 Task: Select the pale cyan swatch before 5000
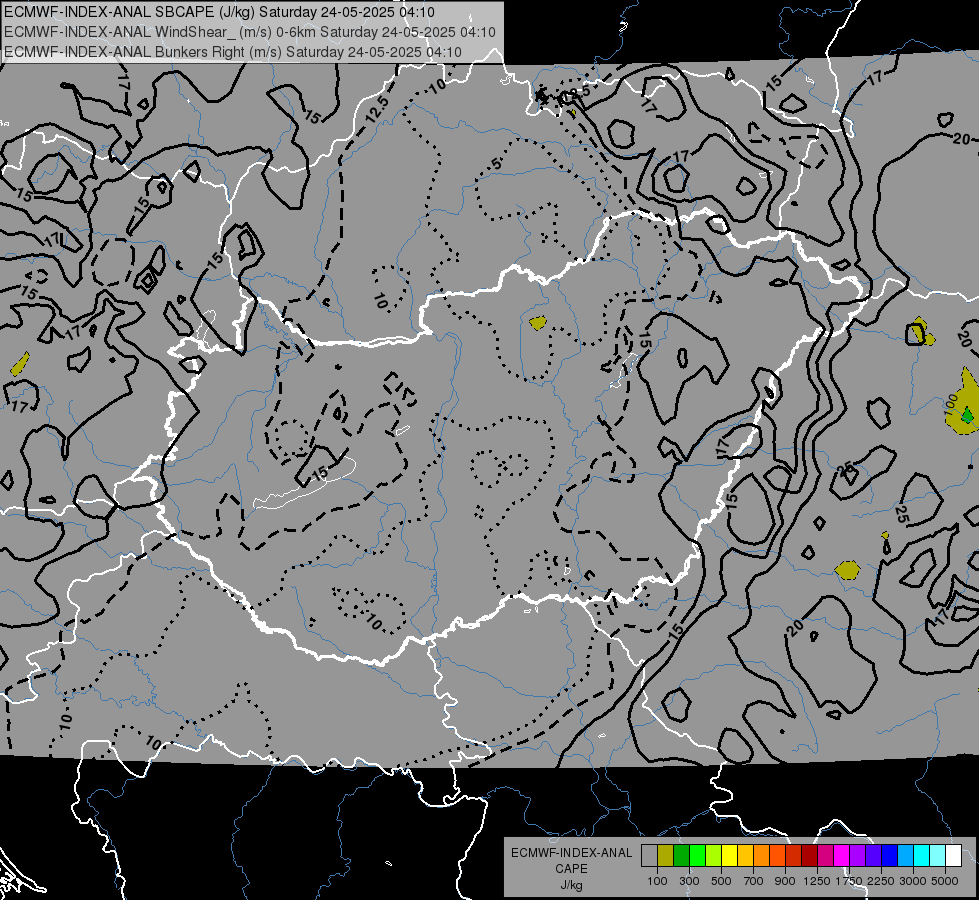pos(938,855)
